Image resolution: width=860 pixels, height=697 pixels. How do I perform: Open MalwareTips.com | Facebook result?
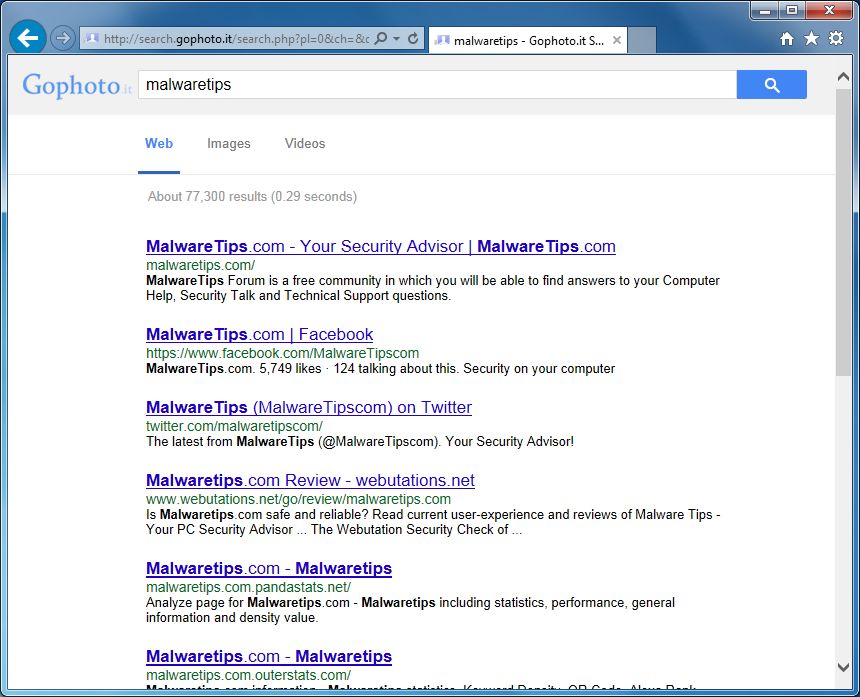(x=259, y=335)
